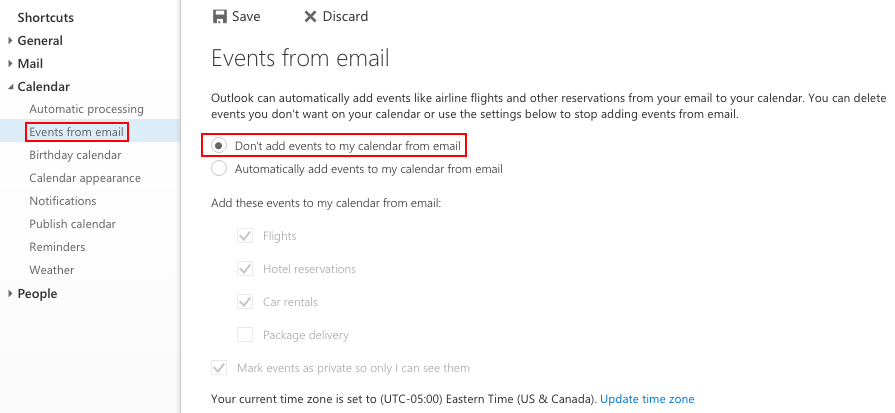895x413 pixels.
Task: Select "Don't add events to my calendar" radio button
Action: coord(219,145)
